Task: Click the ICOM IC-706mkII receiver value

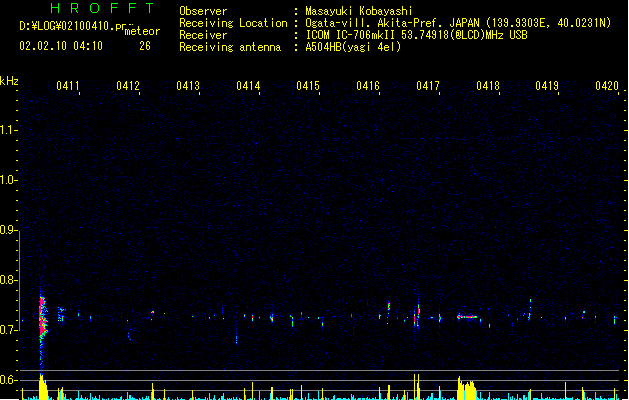Action: (x=416, y=35)
